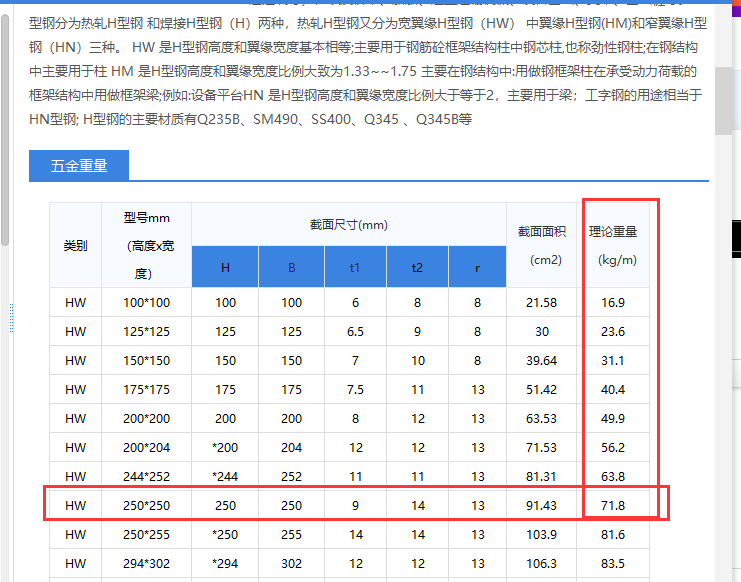Screen dimensions: 741x582
Task: Click weight value 71.8
Action: click(x=613, y=505)
